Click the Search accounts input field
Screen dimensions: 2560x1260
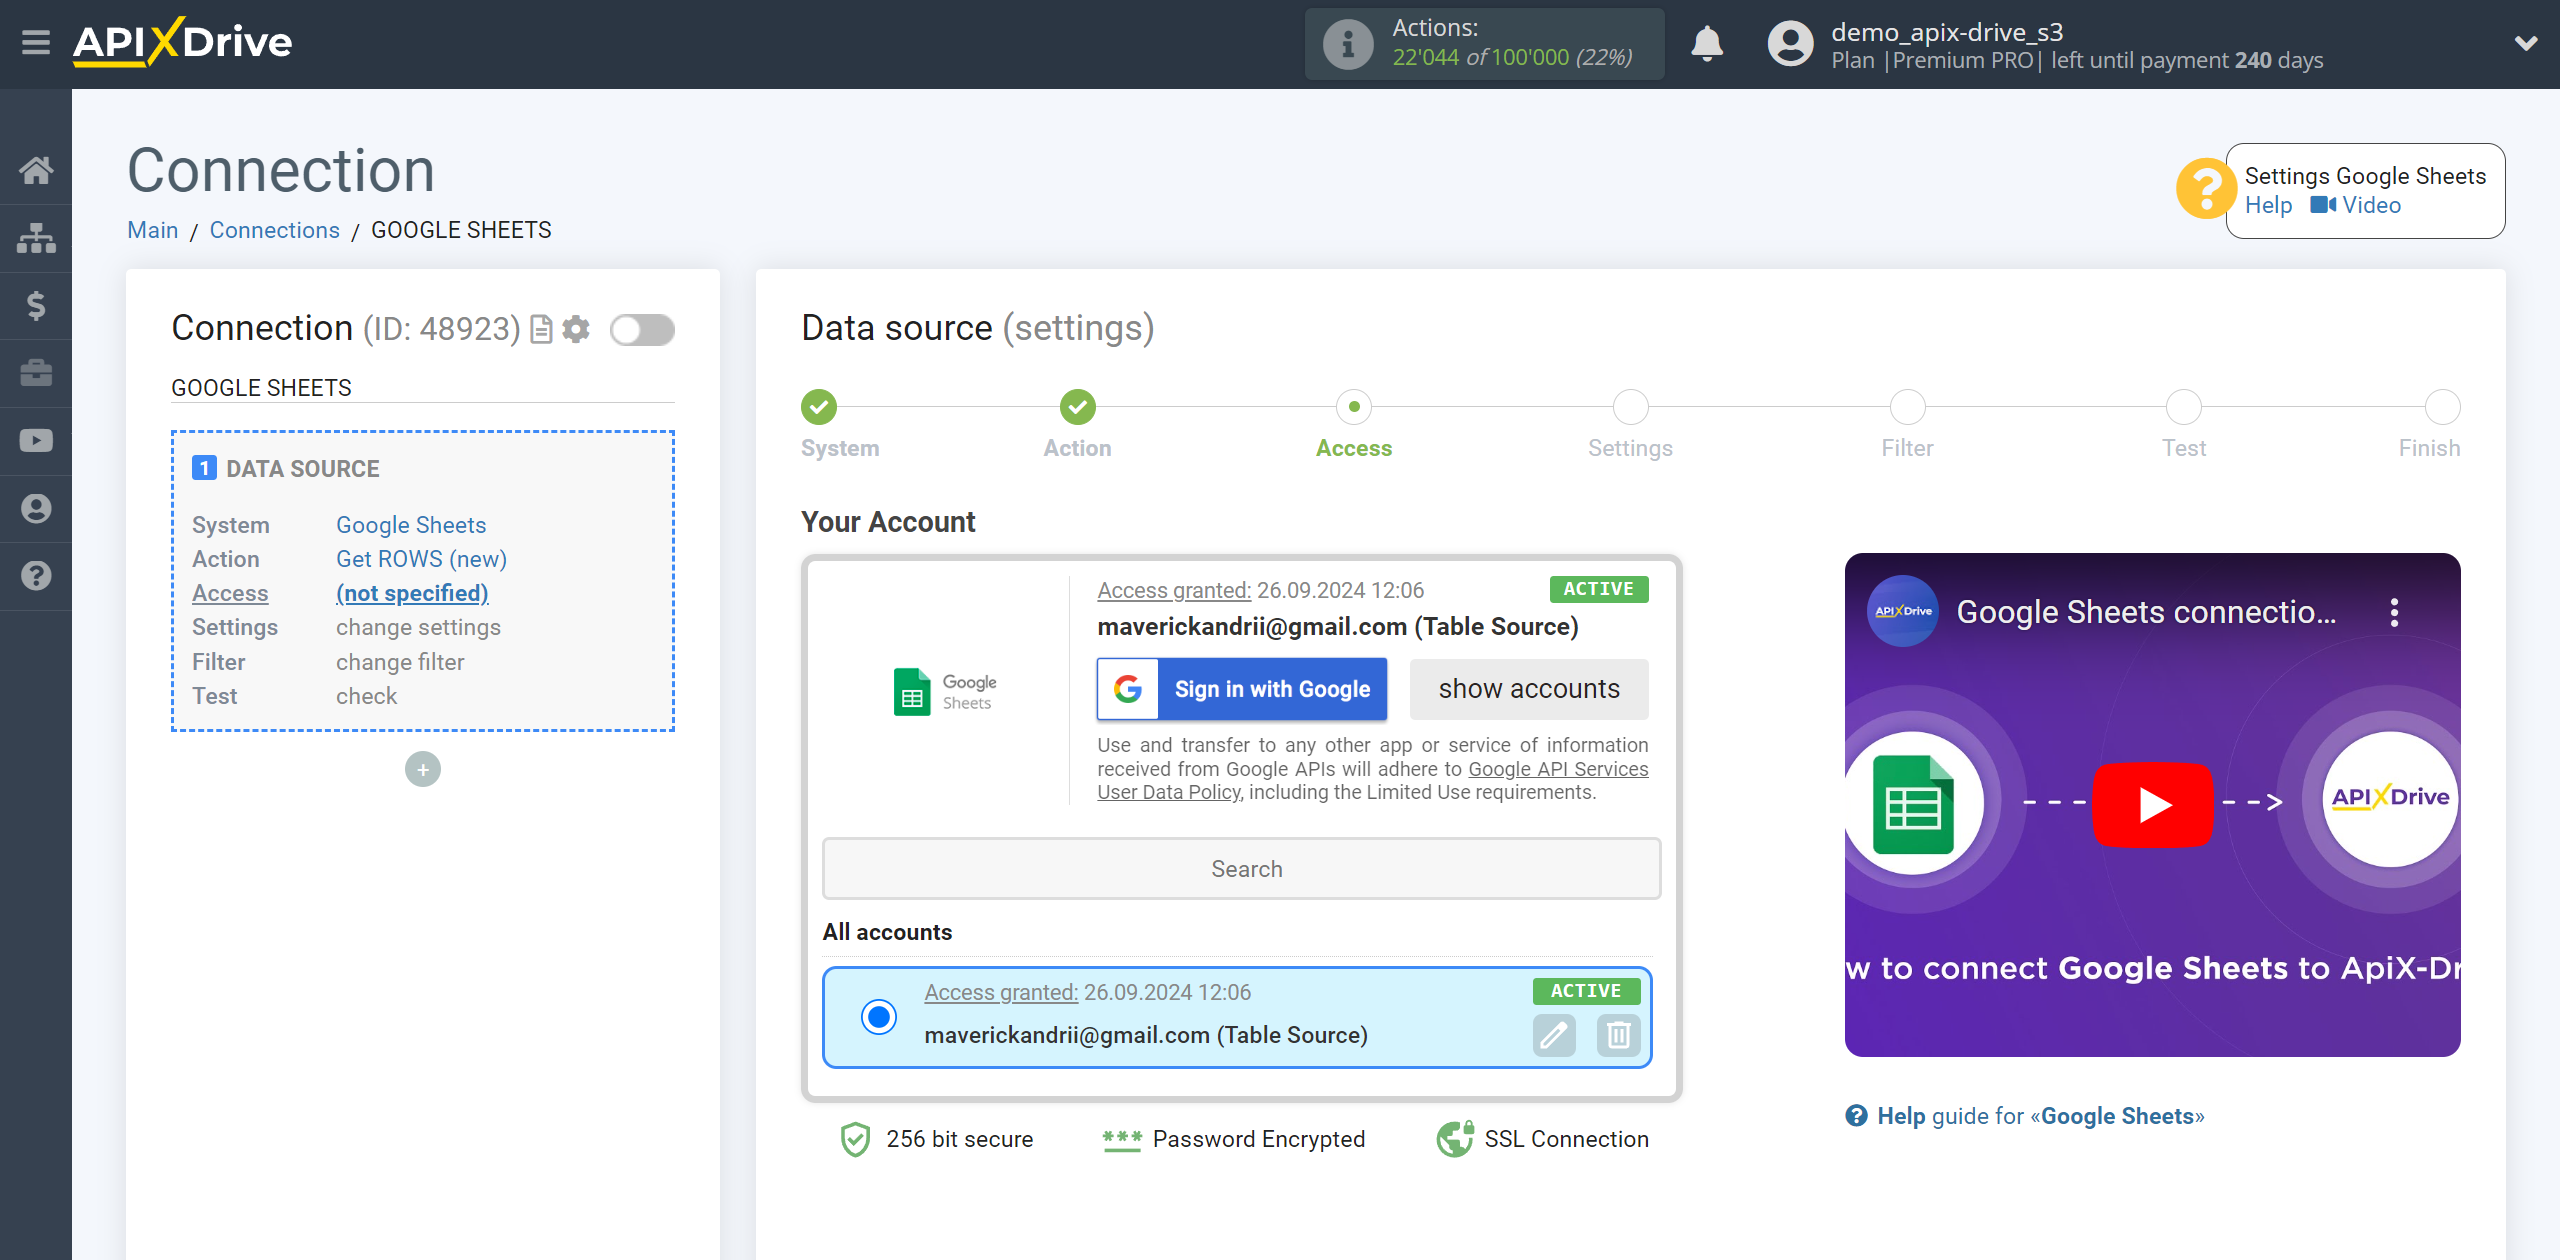point(1246,868)
